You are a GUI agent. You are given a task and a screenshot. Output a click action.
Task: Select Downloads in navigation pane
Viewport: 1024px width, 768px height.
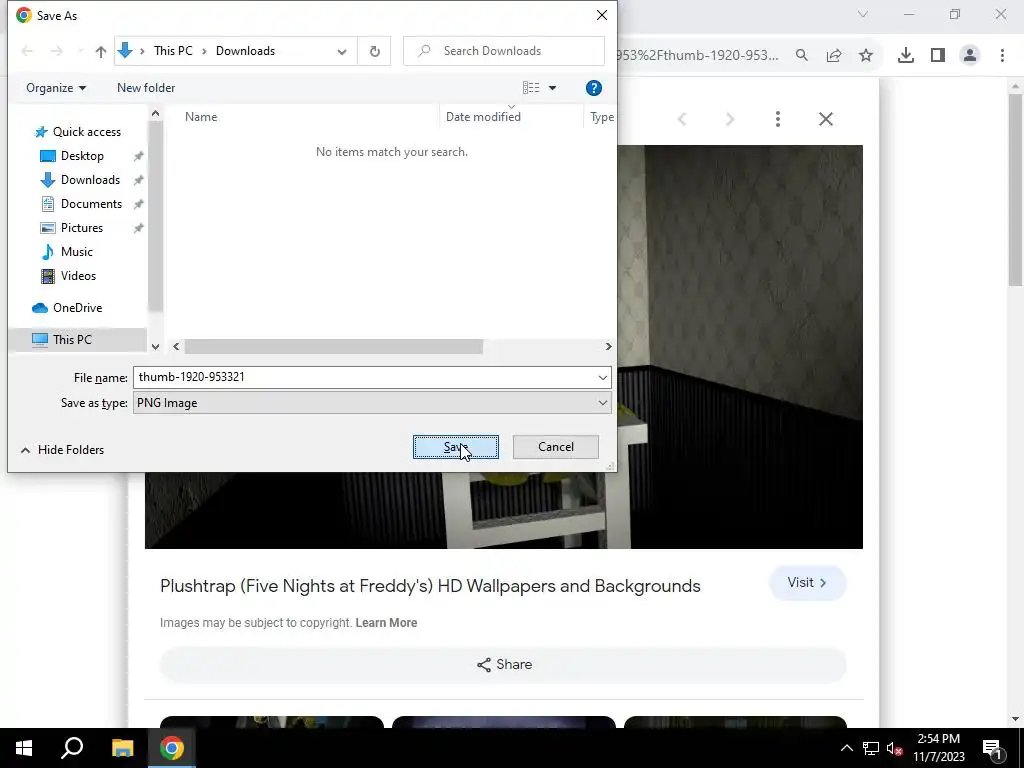pyautogui.click(x=90, y=180)
